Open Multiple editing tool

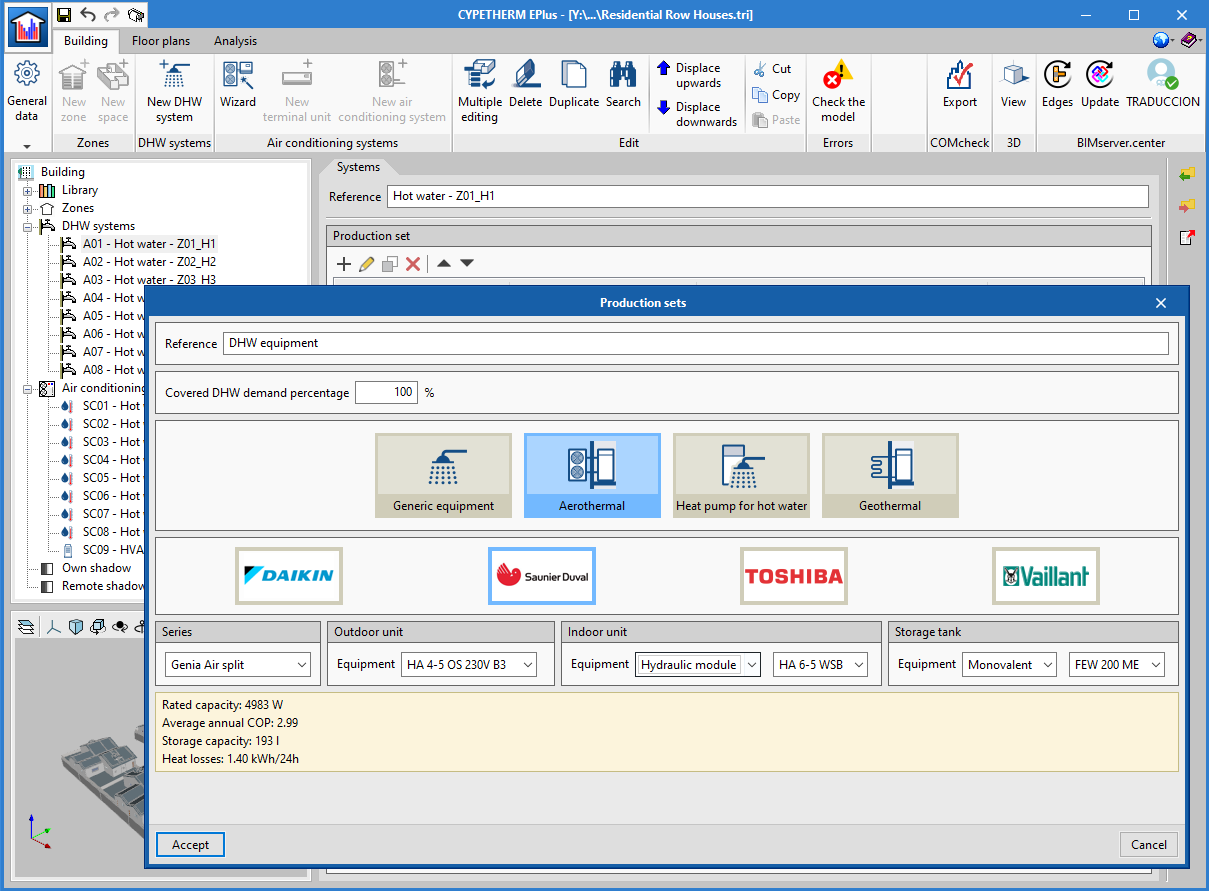480,92
